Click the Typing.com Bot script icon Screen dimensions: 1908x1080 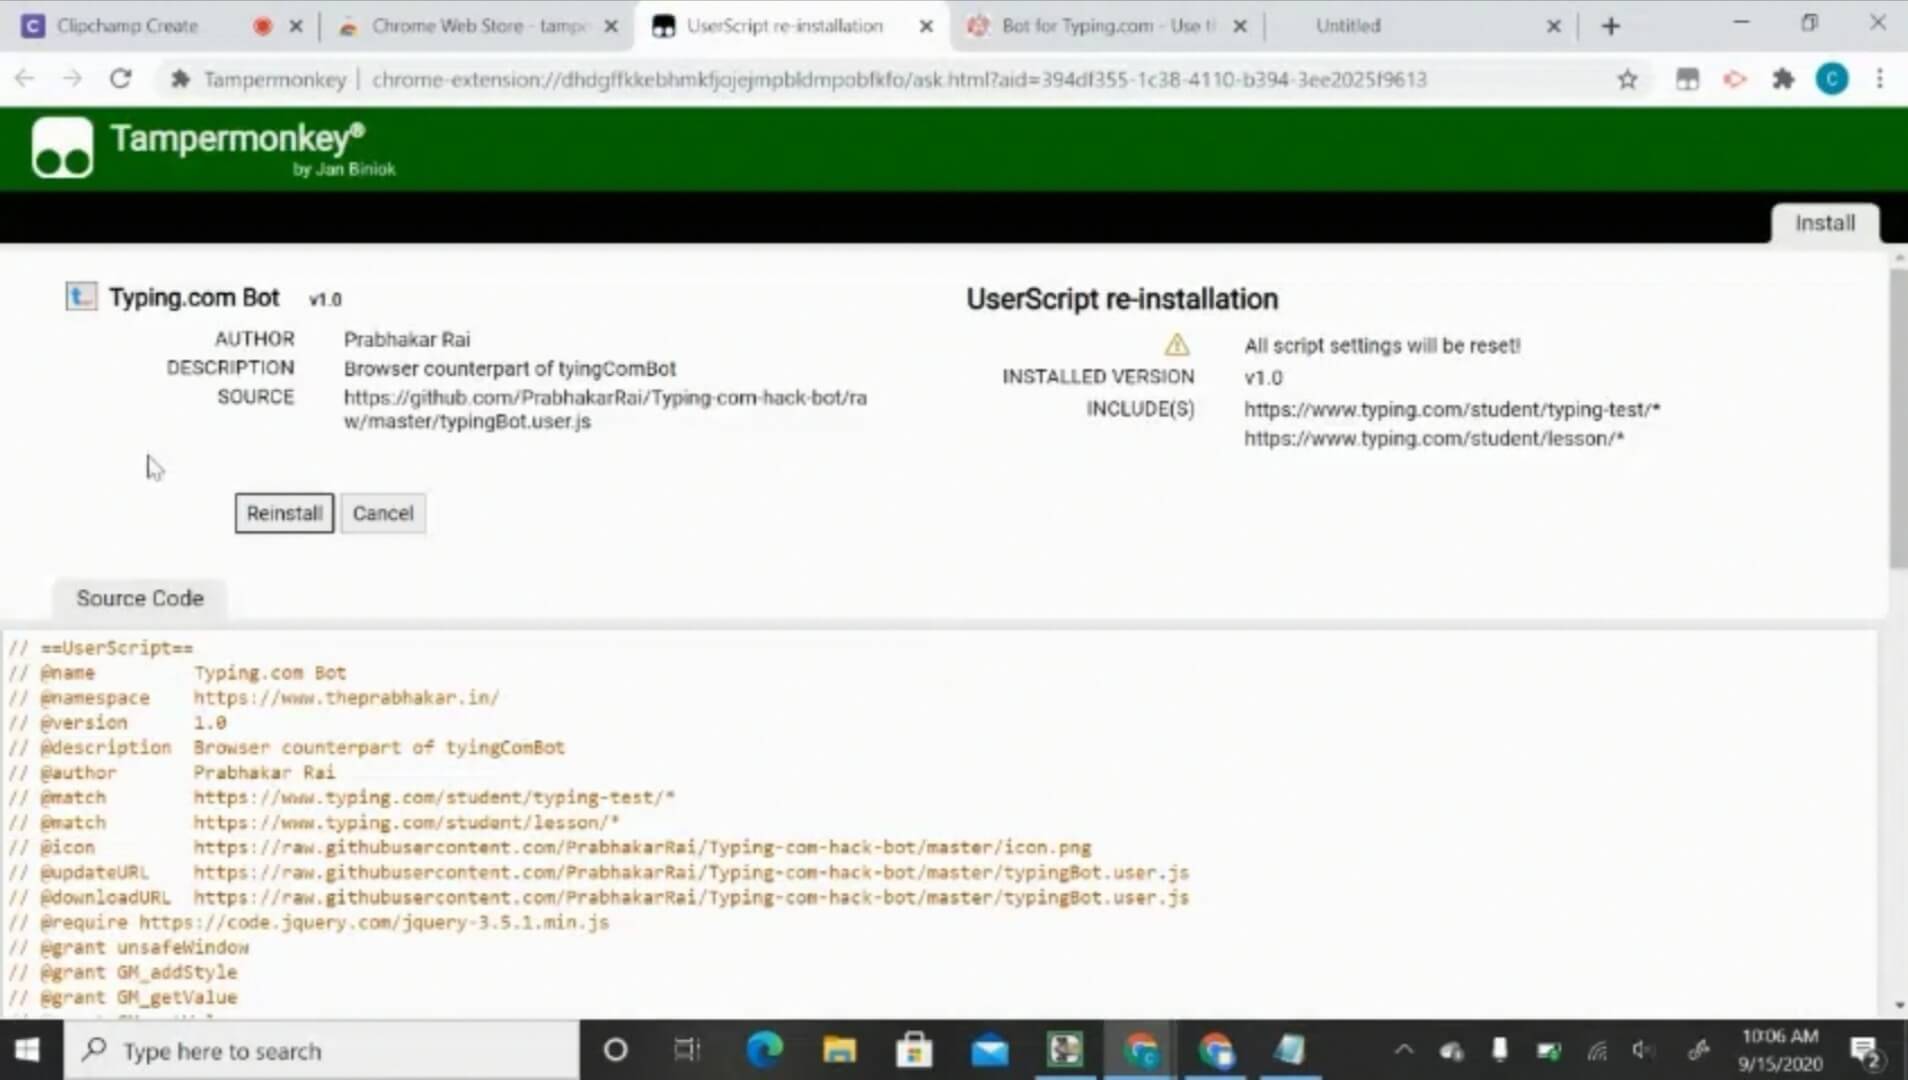(x=81, y=296)
